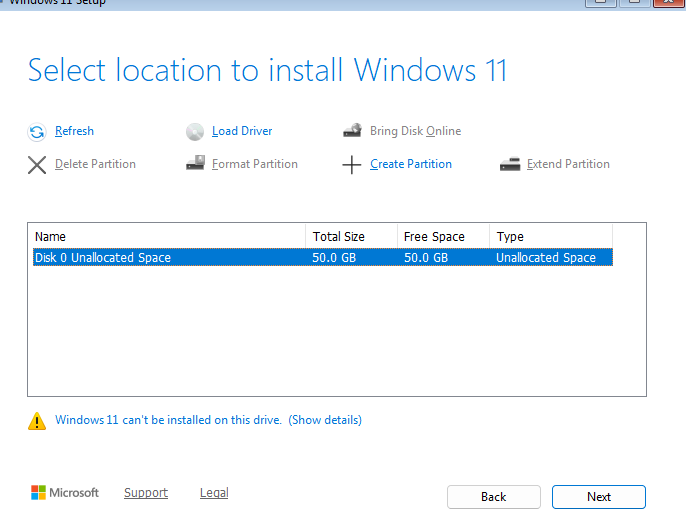This screenshot has width=686, height=532.
Task: Open the Legal link
Action: 214,493
